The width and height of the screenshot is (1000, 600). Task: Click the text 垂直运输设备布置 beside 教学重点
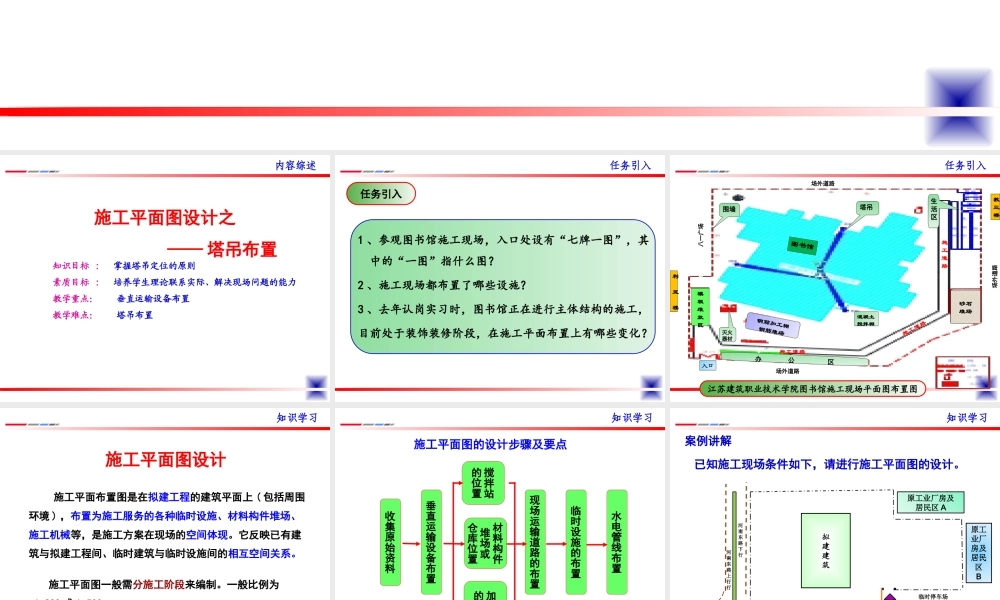[153, 298]
